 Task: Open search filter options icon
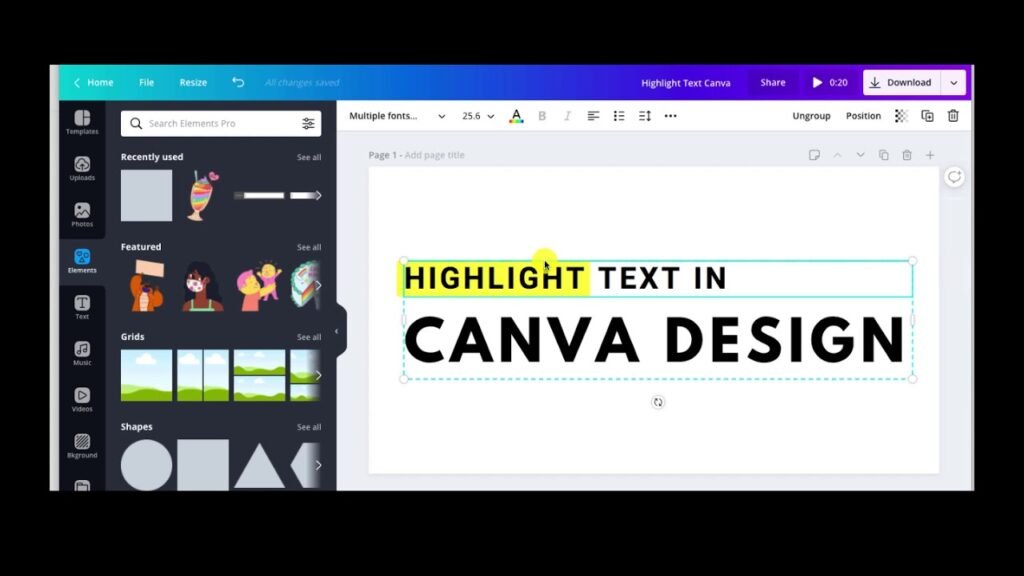pos(308,123)
